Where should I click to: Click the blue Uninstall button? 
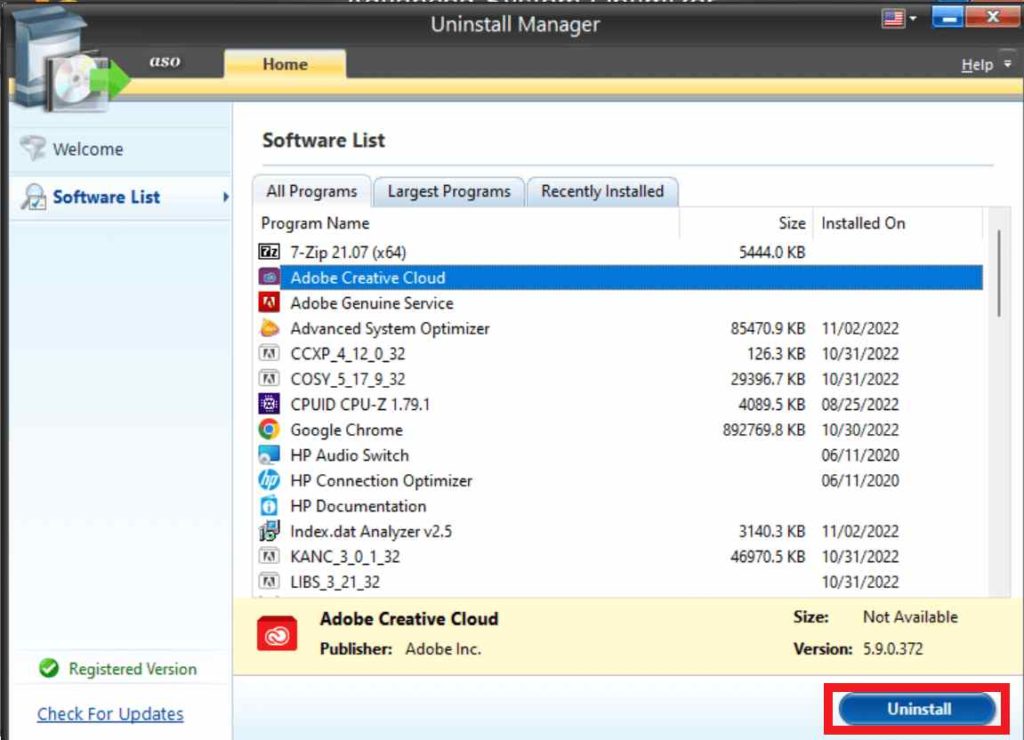point(918,709)
